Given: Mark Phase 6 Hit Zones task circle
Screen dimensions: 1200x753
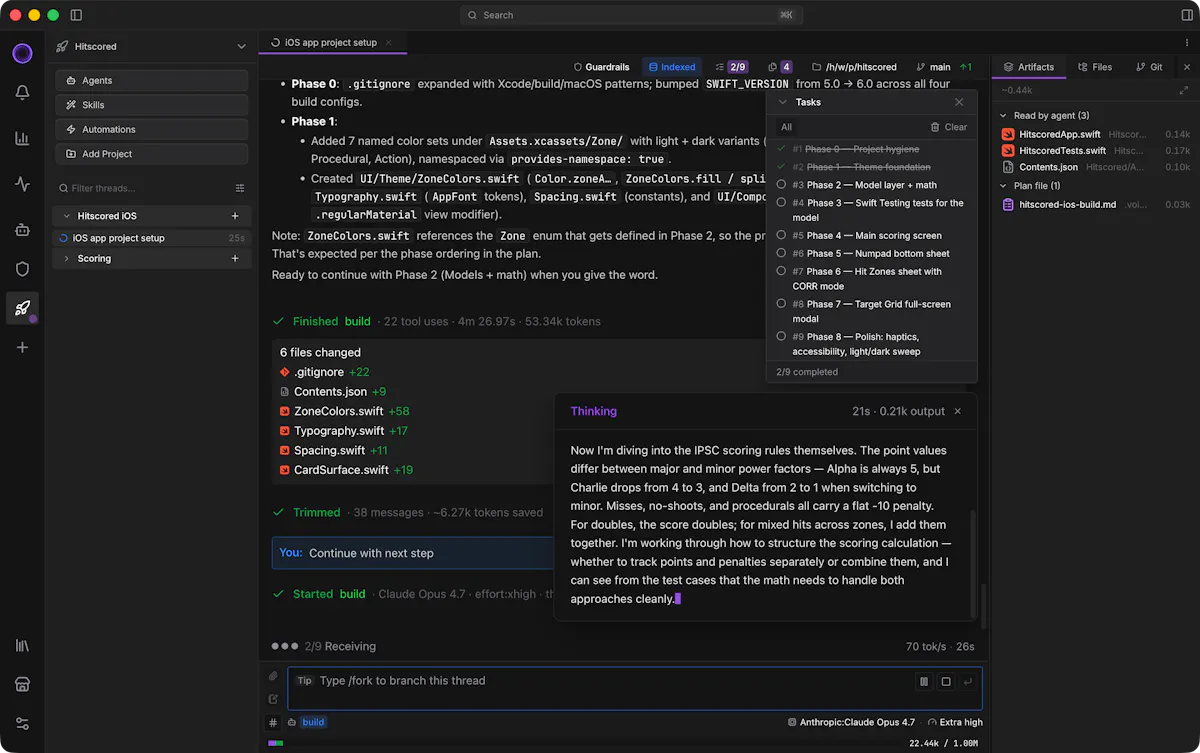Looking at the screenshot, I should click(x=781, y=271).
